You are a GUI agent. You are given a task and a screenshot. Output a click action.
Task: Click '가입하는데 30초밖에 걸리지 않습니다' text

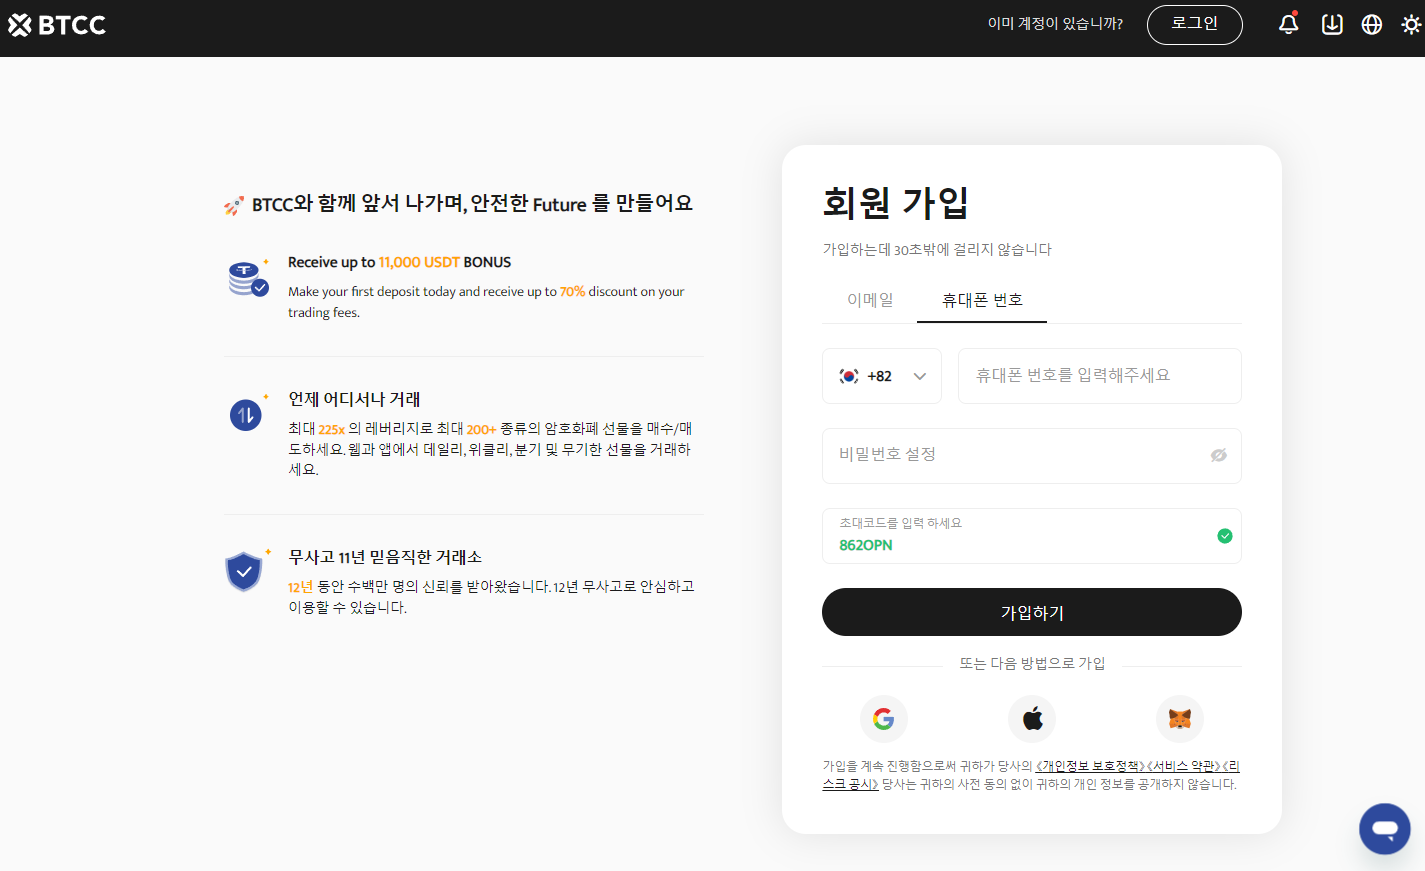pos(937,249)
